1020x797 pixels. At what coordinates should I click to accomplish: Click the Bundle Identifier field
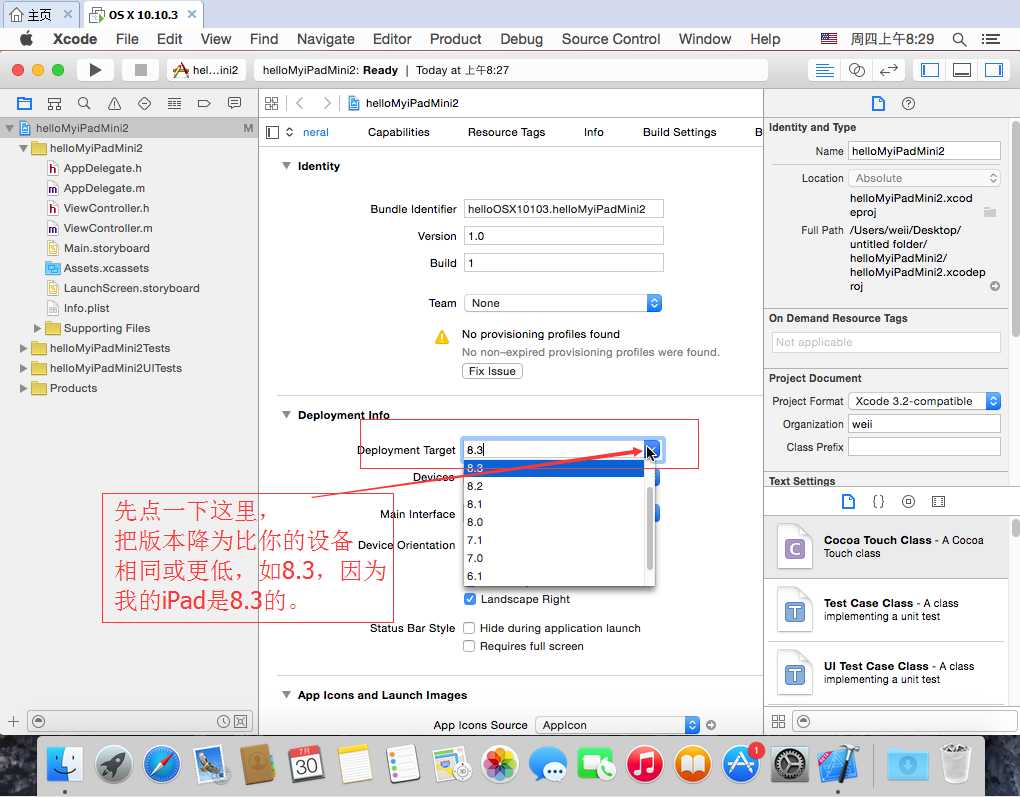[x=563, y=209]
